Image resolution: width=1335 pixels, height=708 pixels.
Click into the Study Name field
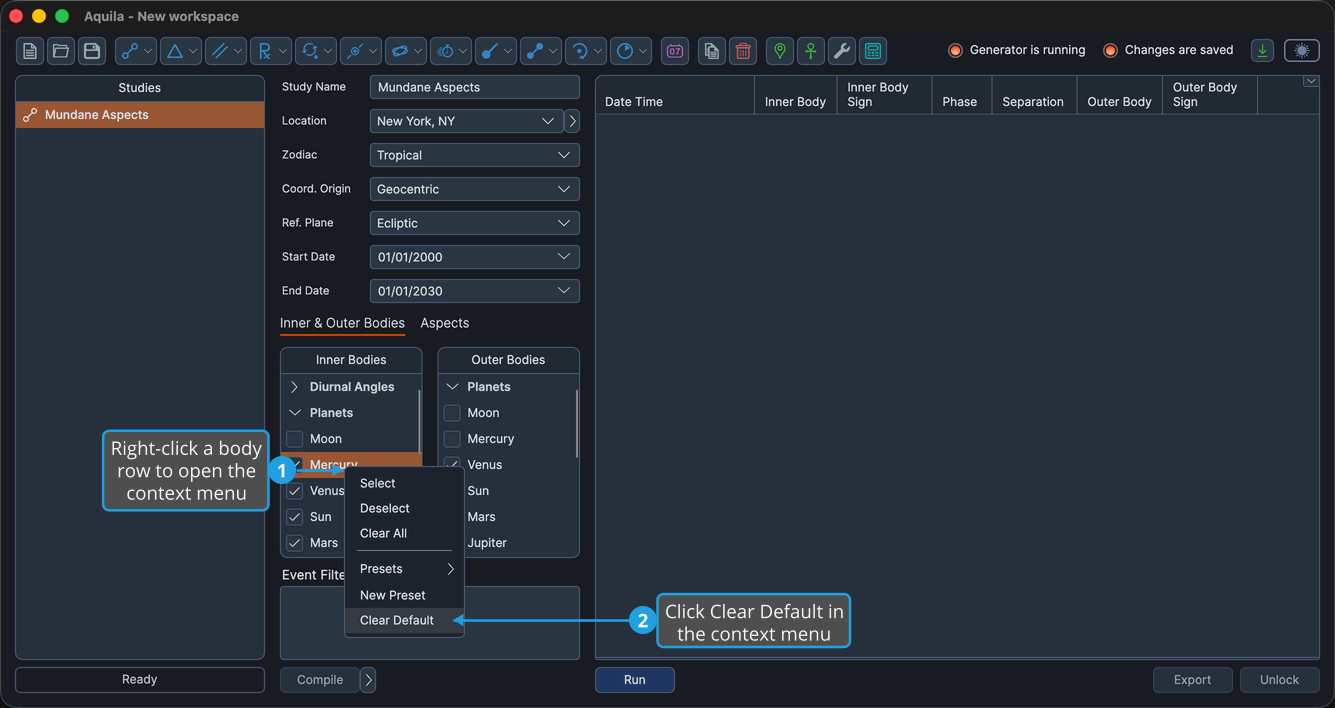point(475,87)
